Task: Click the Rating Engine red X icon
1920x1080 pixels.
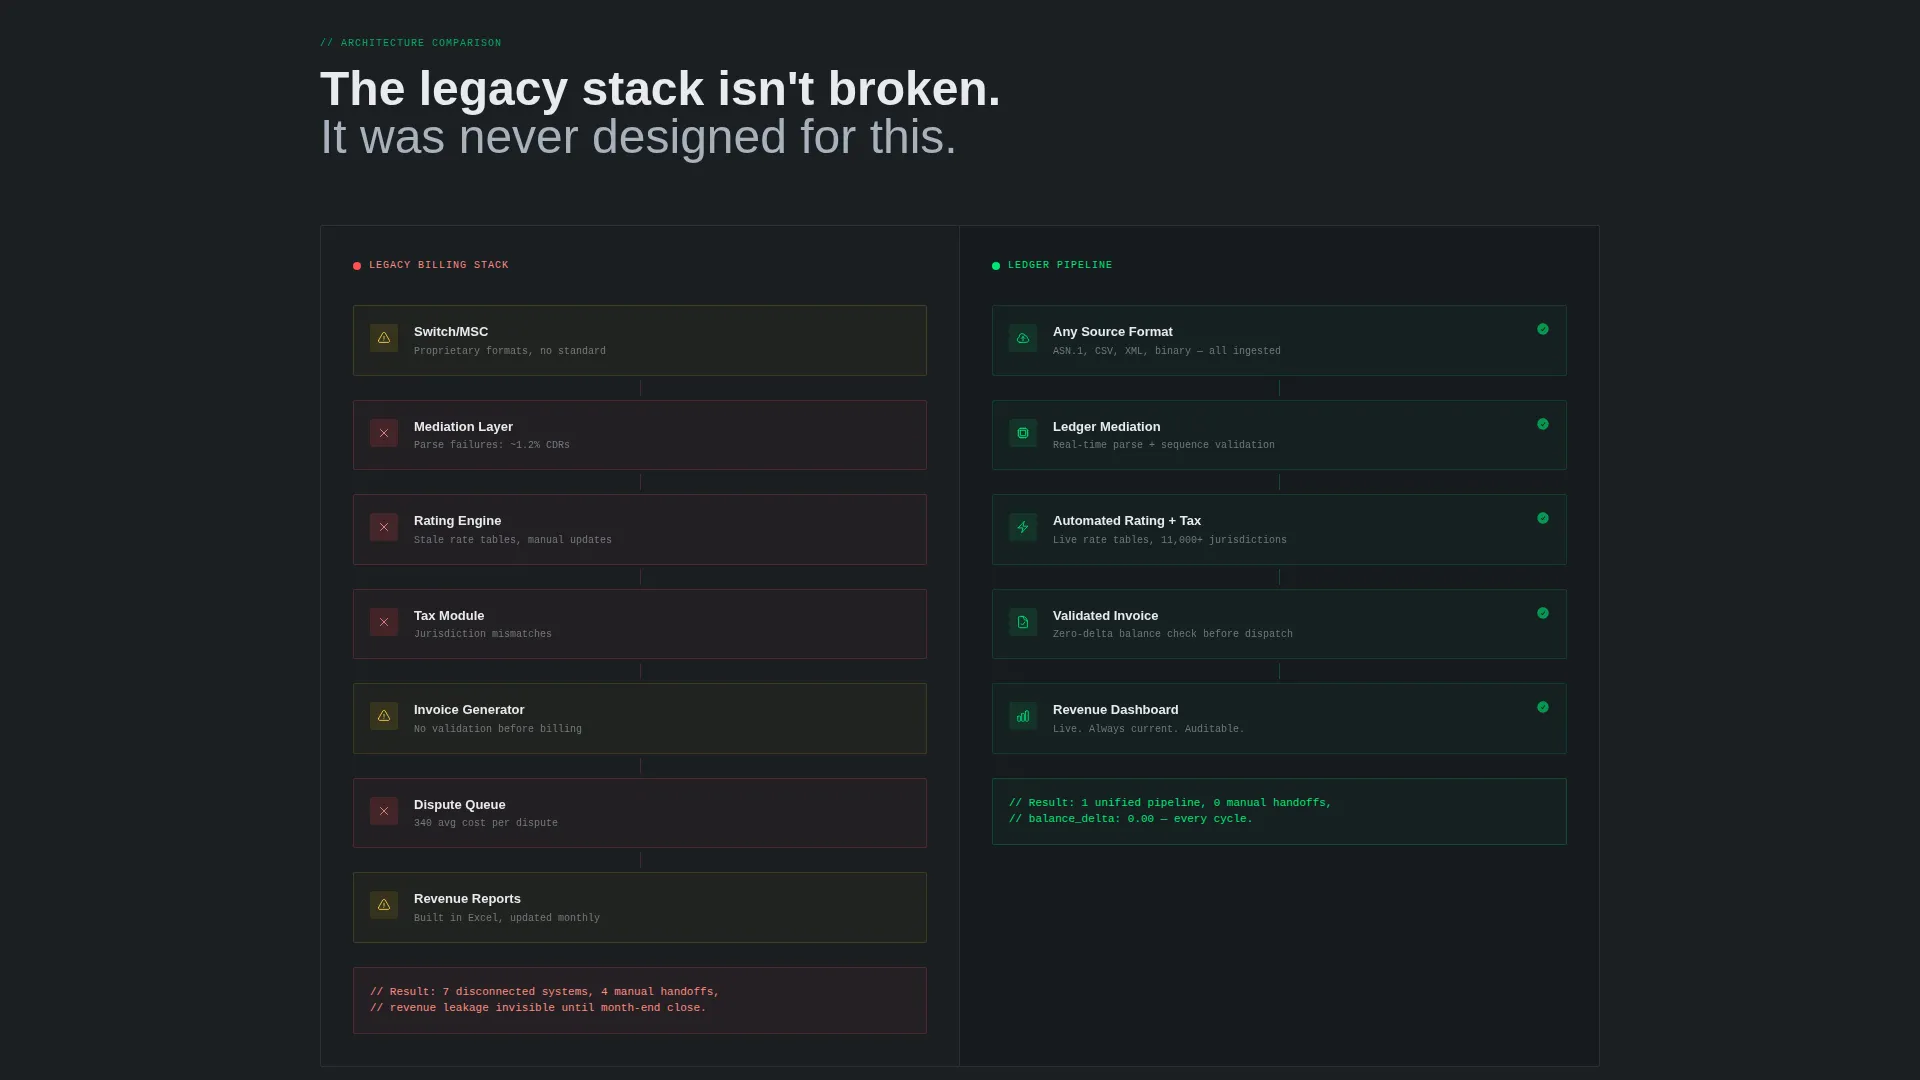Action: tap(384, 527)
